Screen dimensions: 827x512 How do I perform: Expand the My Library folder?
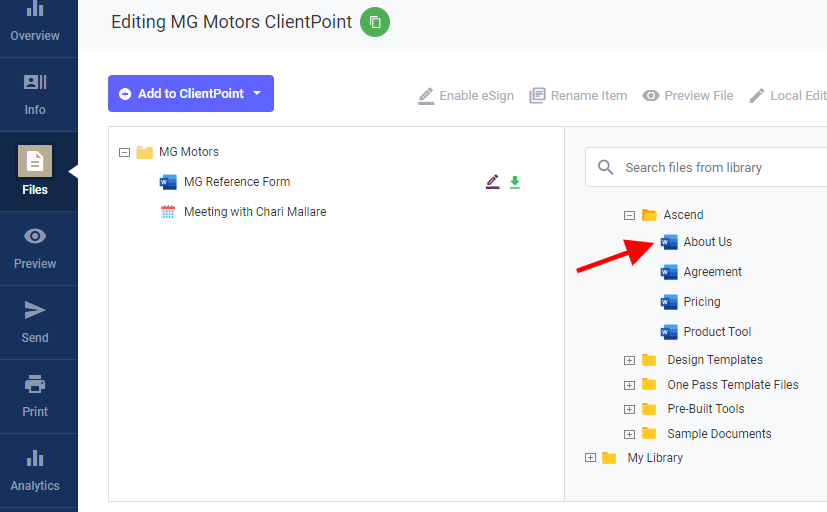coord(590,458)
